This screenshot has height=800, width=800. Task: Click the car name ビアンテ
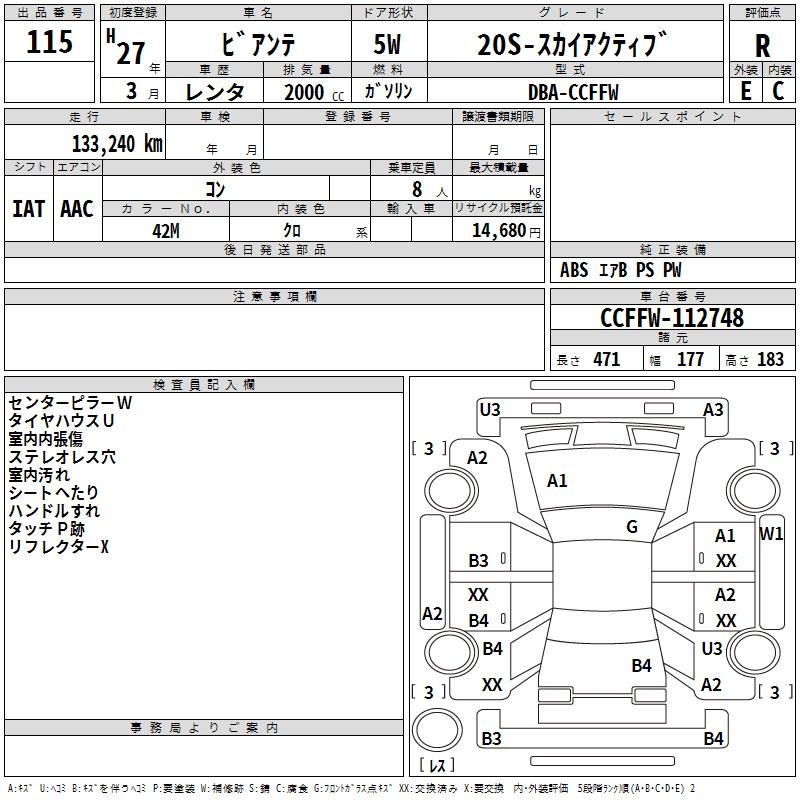[258, 44]
